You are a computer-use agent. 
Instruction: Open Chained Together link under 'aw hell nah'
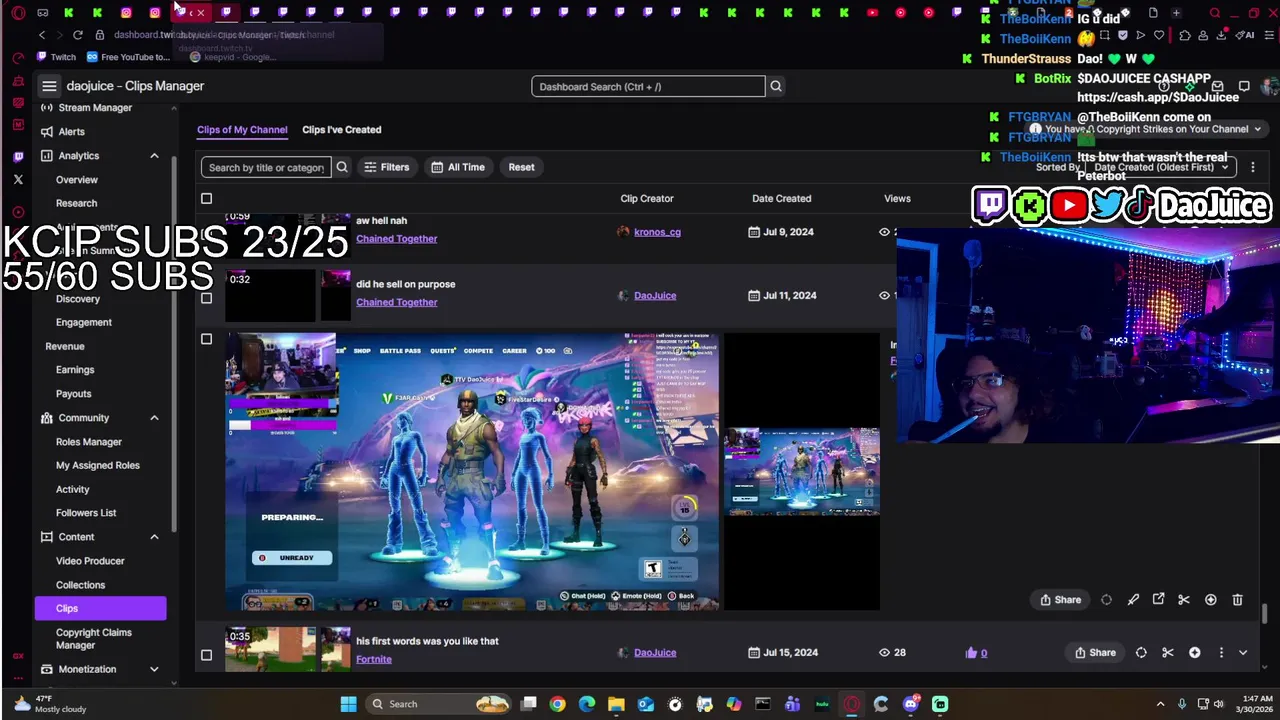397,239
